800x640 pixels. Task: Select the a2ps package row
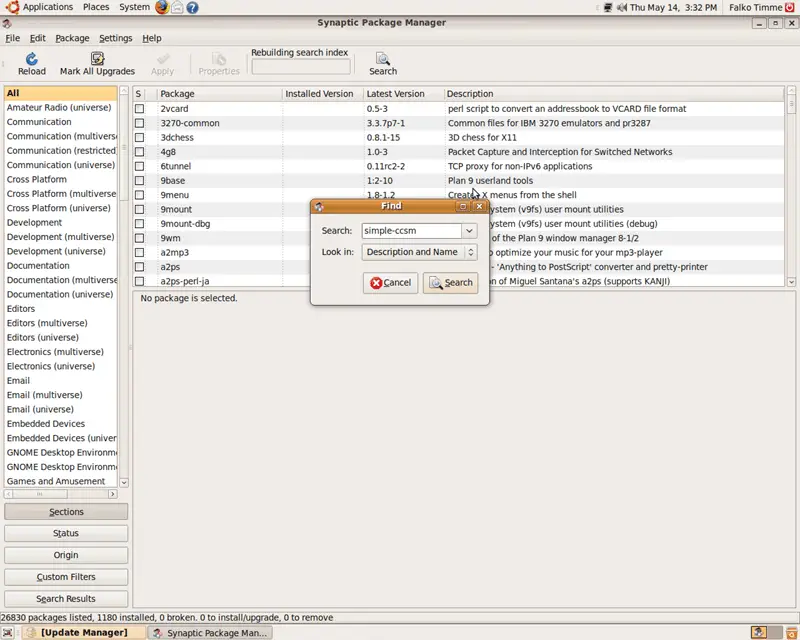(x=459, y=267)
